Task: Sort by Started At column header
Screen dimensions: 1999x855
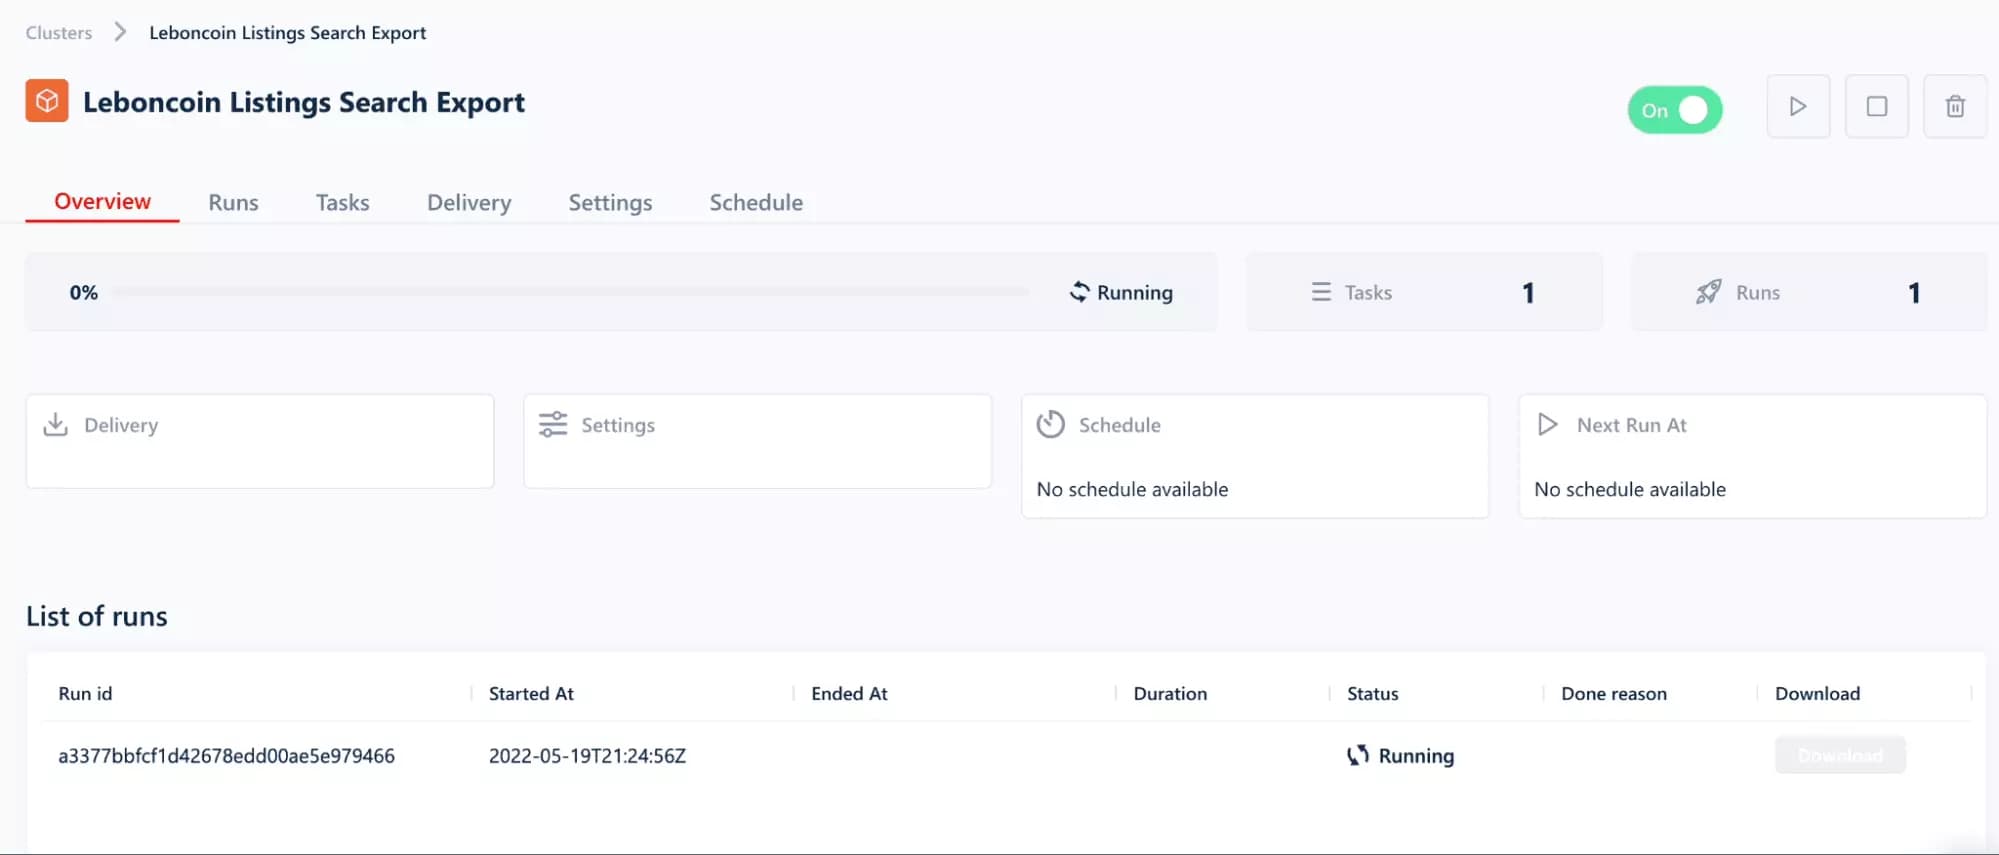Action: pyautogui.click(x=531, y=694)
